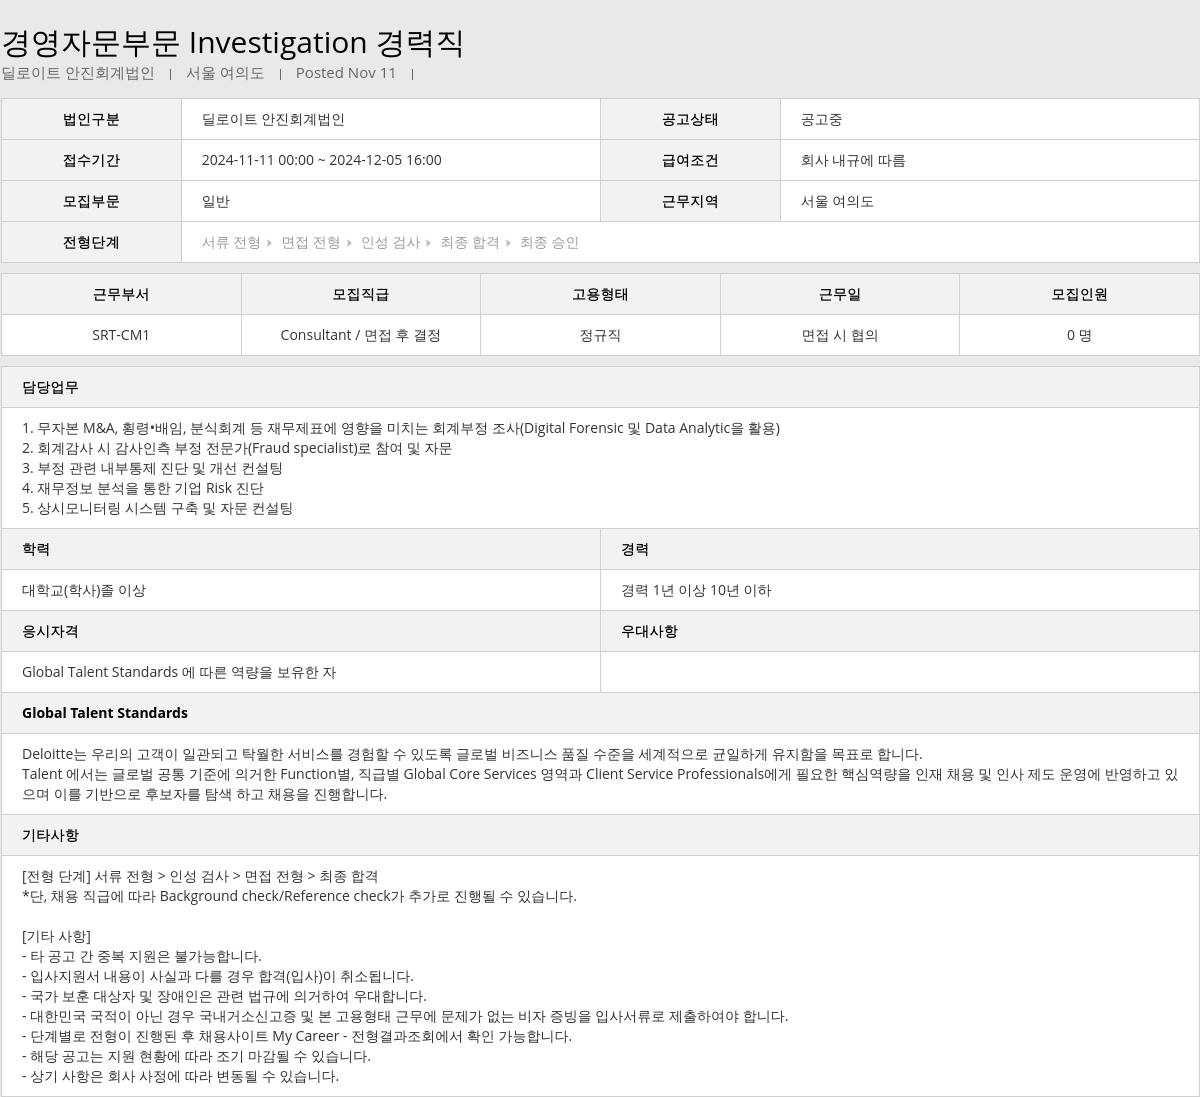Click duty line 1 about 무자본 M&A 조사
This screenshot has width=1200, height=1097.
tap(401, 428)
